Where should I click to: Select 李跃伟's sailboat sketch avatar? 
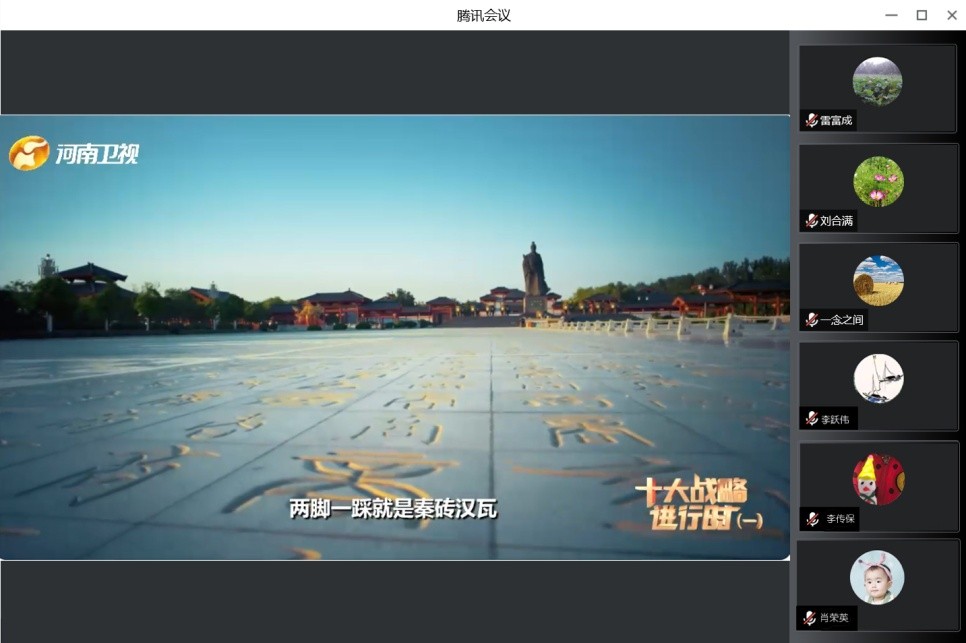click(x=878, y=379)
